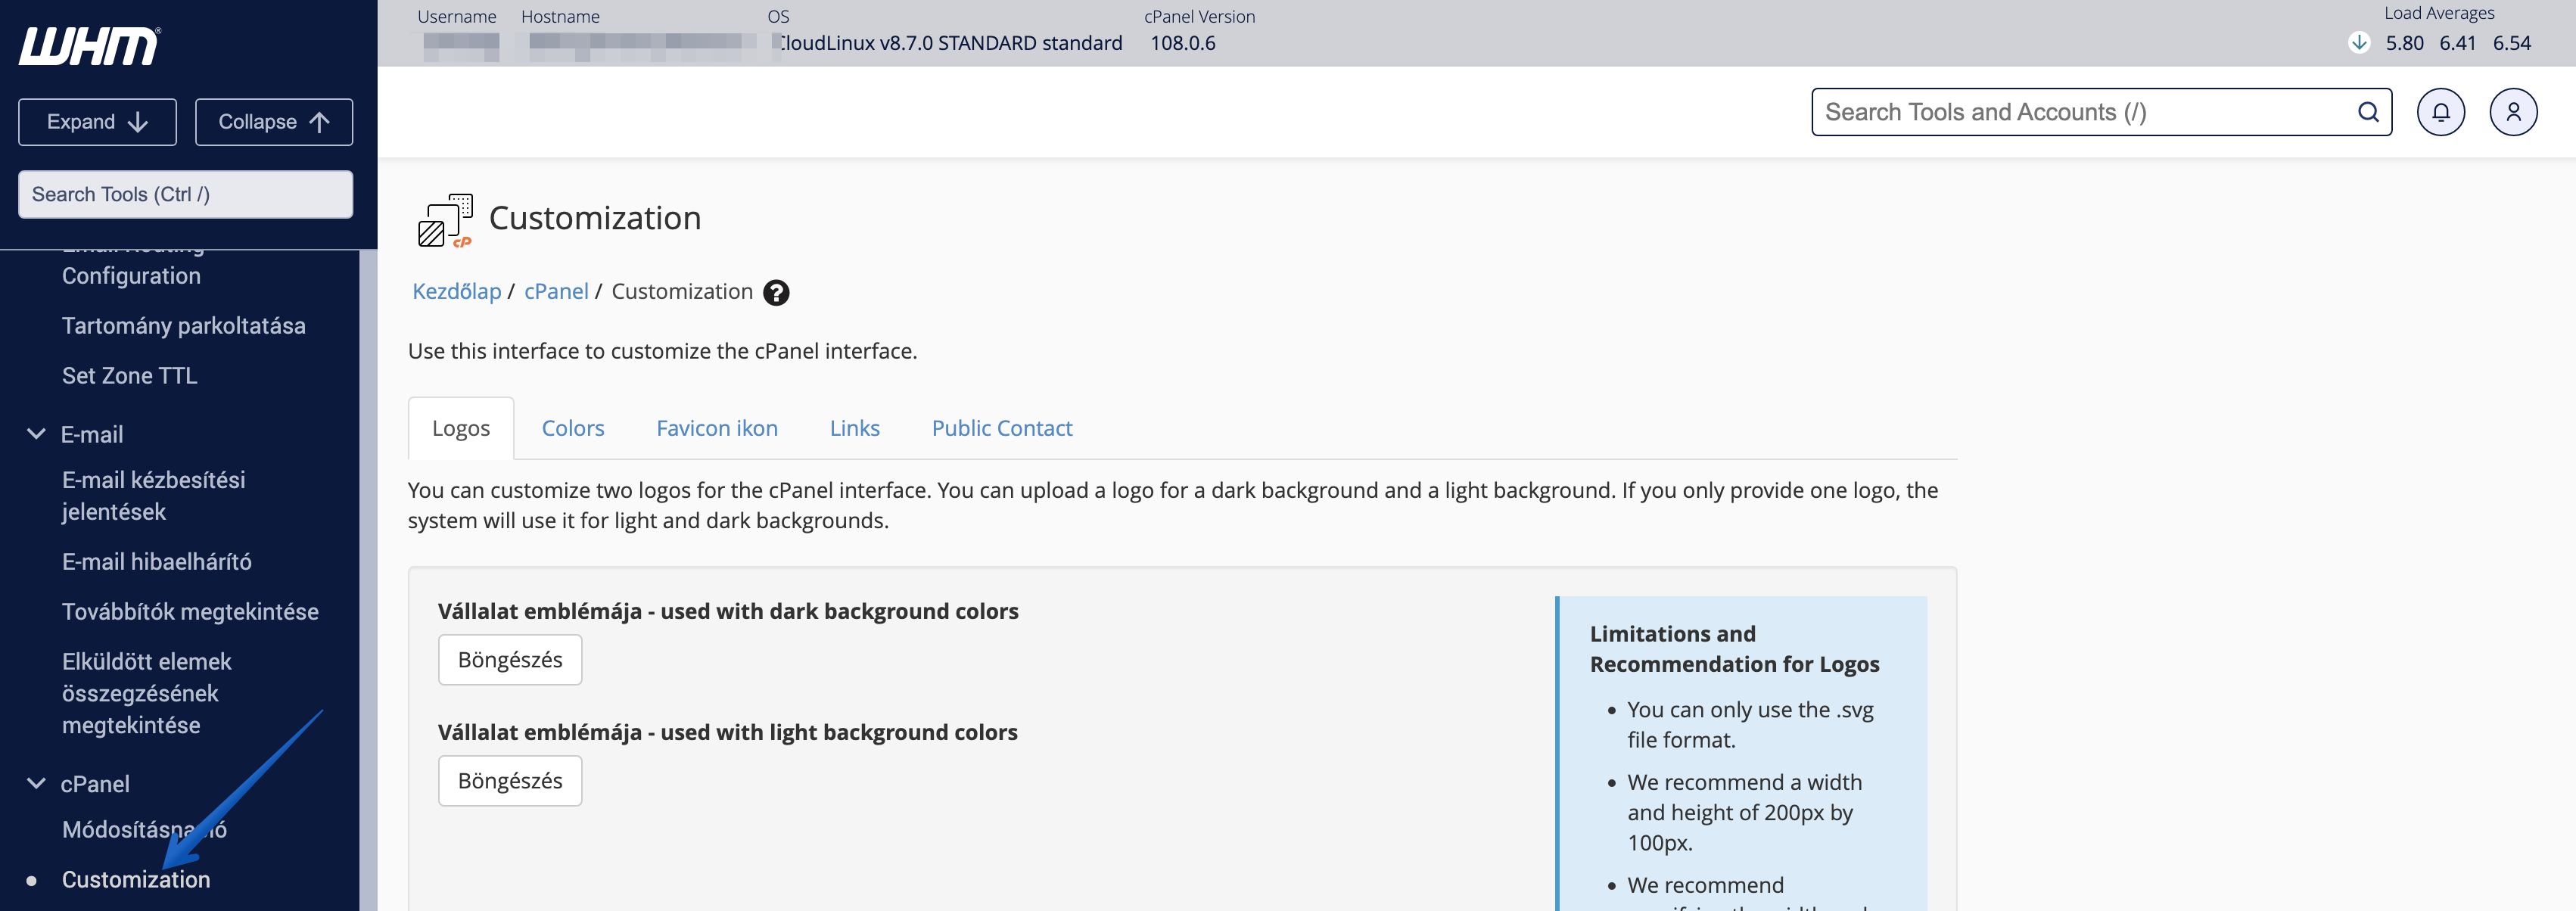Select the Logos tab
Viewport: 2576px width, 911px height.
click(x=461, y=428)
